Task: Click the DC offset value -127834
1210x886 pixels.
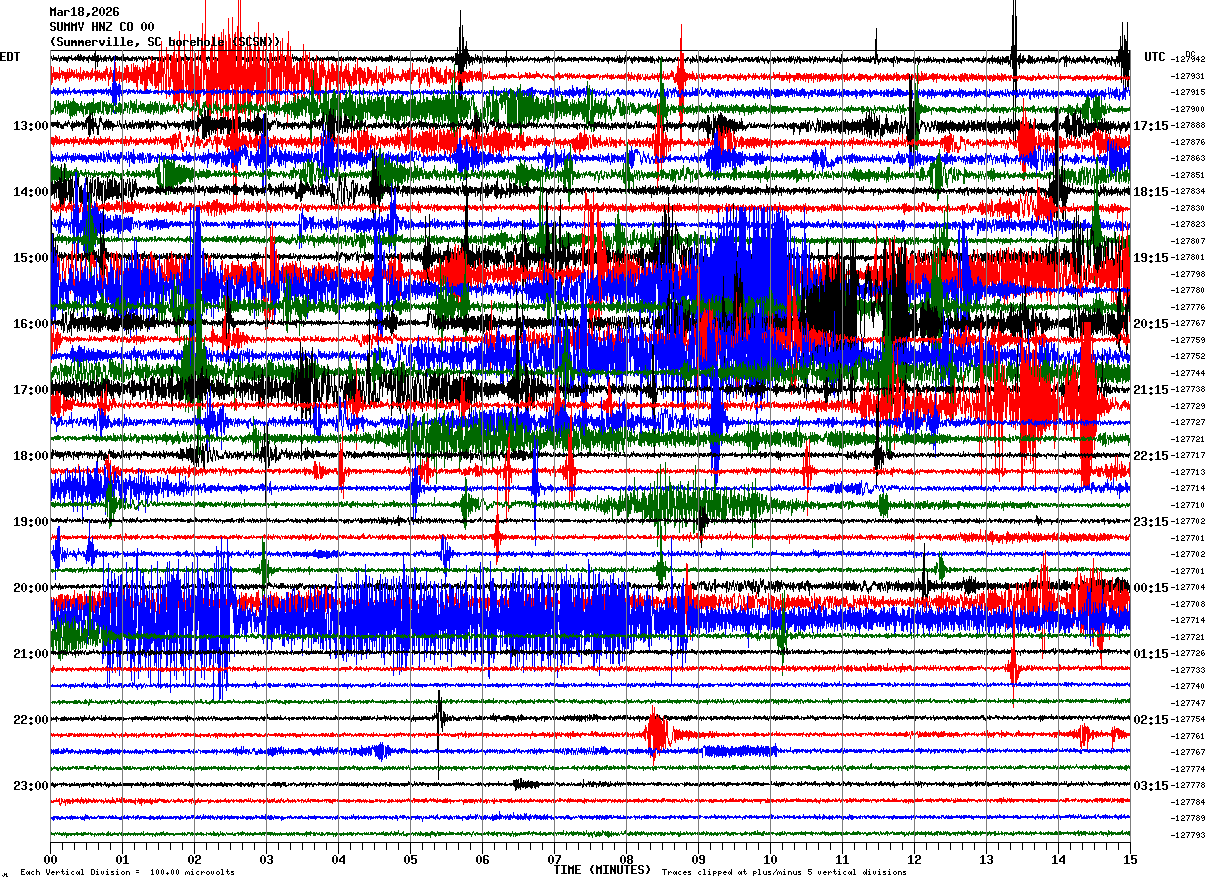Action: (1189, 192)
